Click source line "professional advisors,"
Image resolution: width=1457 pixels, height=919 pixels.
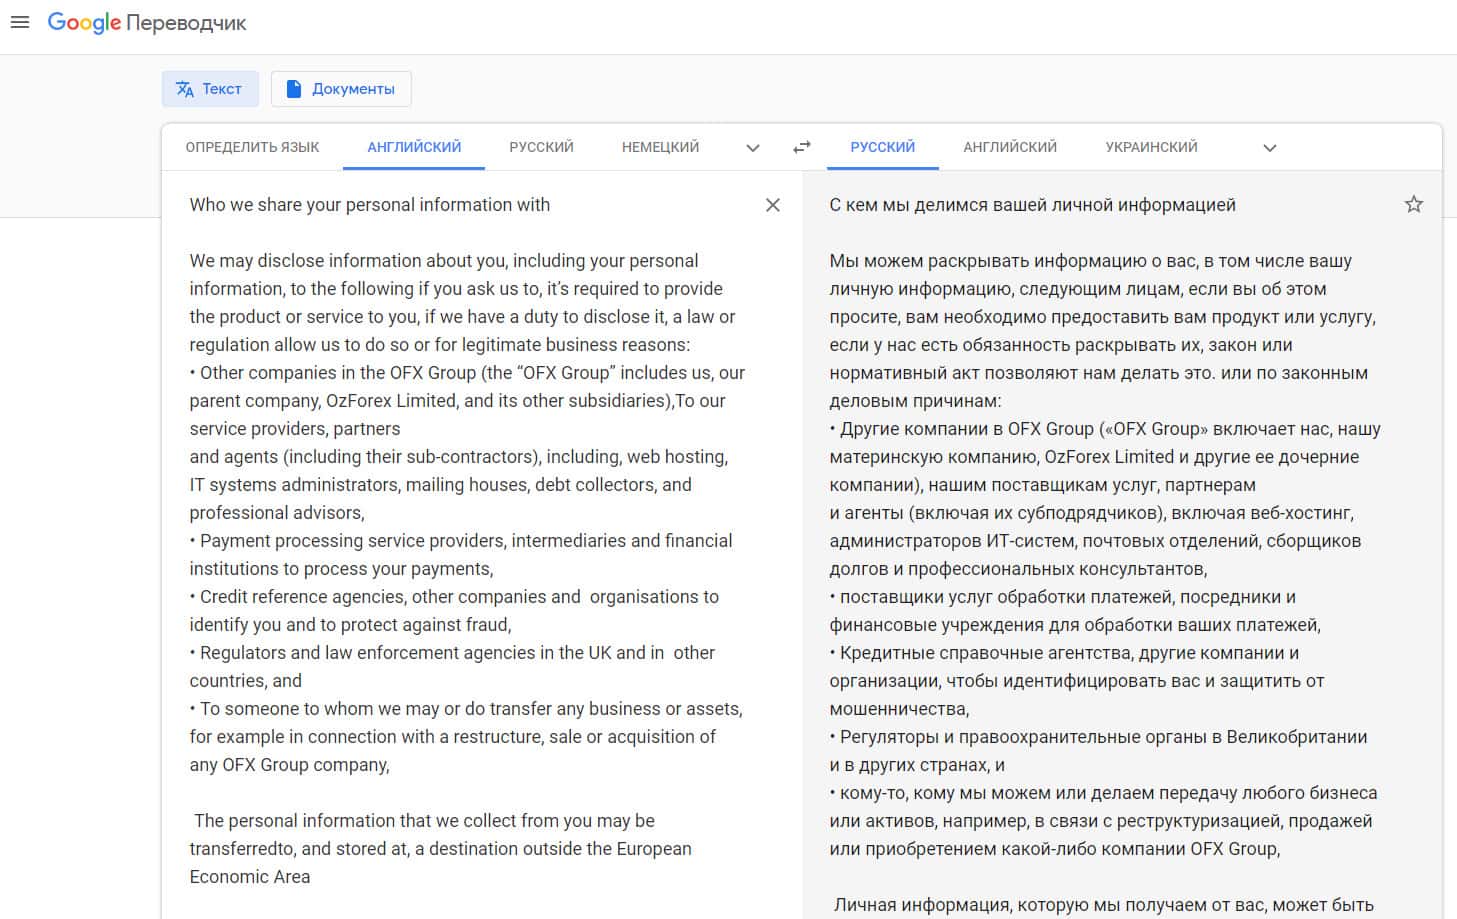[277, 513]
